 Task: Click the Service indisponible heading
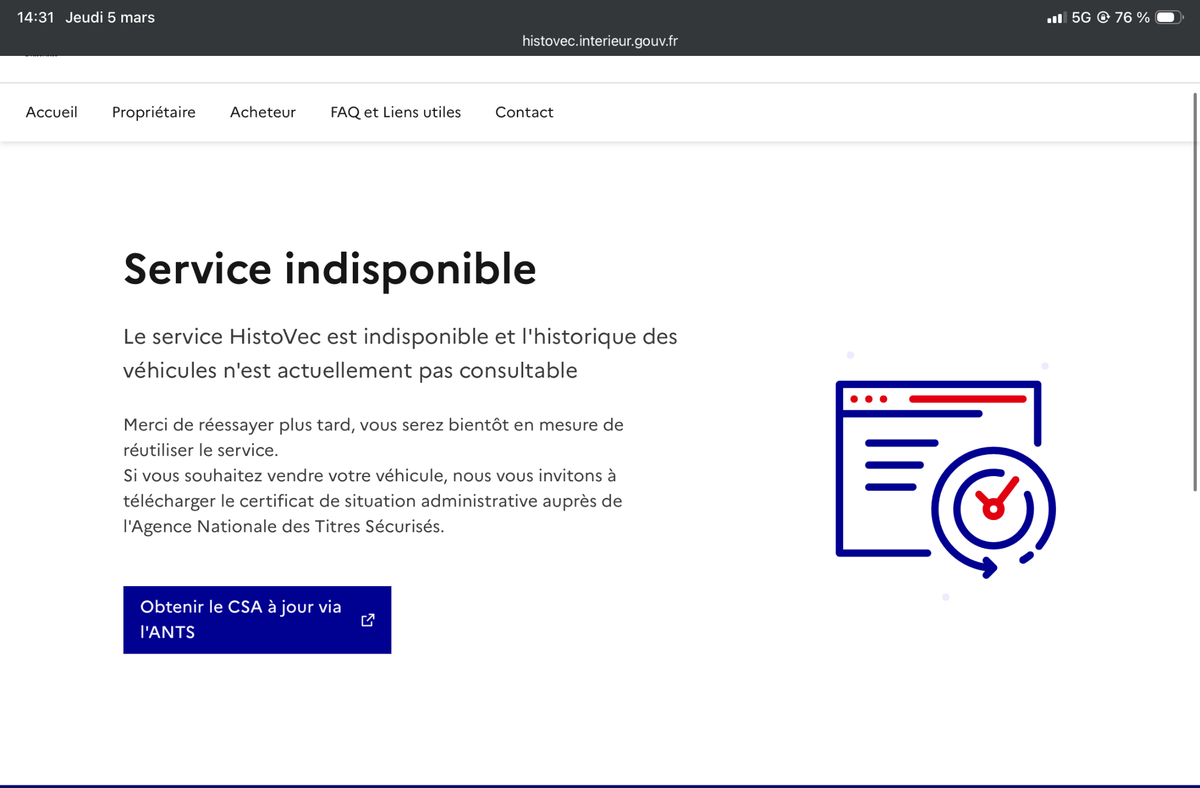[329, 268]
